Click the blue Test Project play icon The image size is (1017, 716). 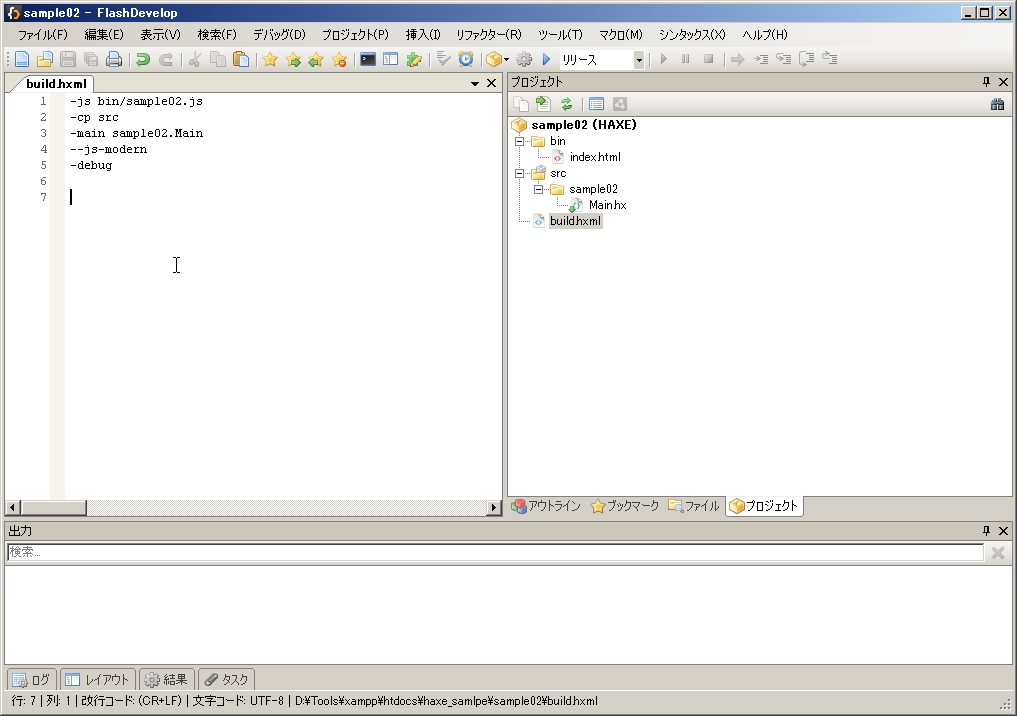click(x=546, y=60)
